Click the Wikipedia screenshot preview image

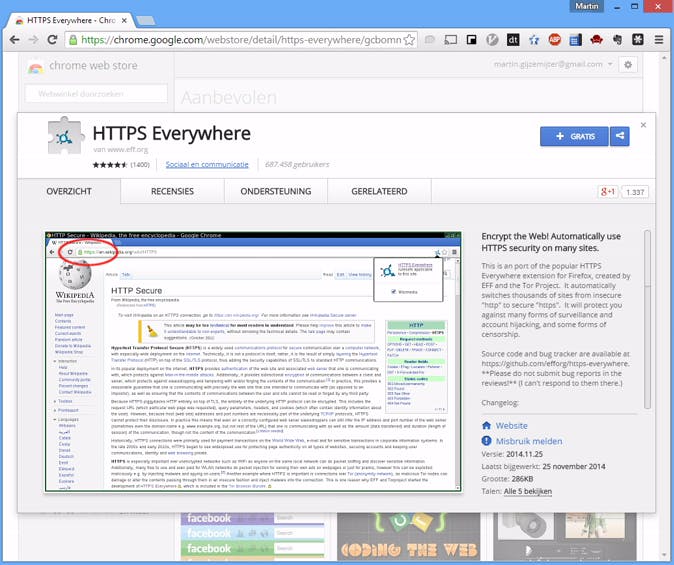point(253,361)
